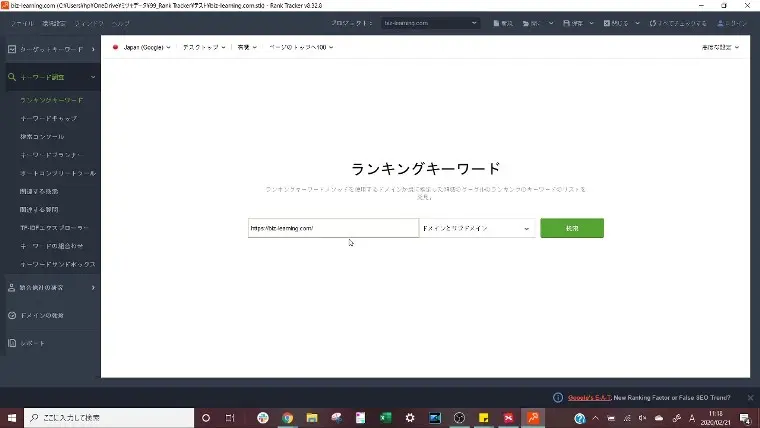
Task: Expand the Target Keywords (ターゲットキーワード) section
Action: point(50,49)
